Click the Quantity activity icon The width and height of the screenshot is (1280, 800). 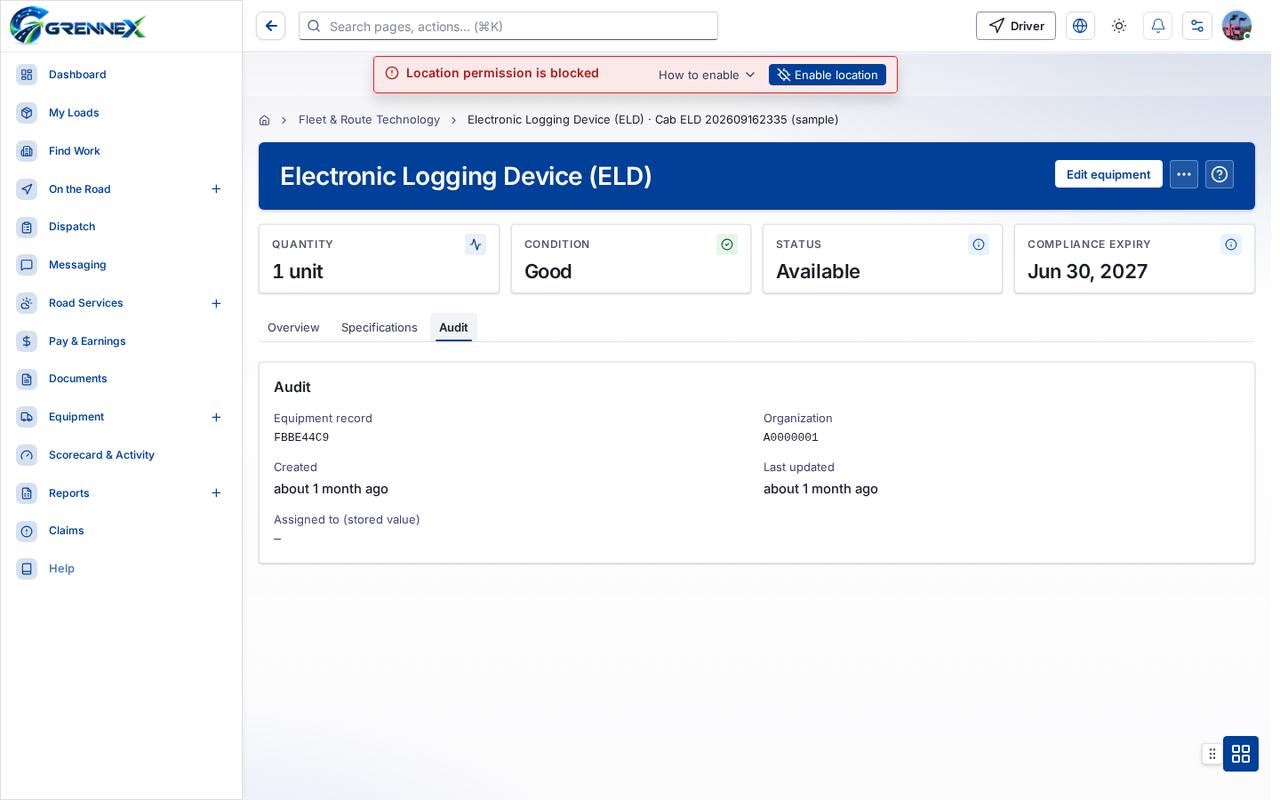(x=475, y=244)
